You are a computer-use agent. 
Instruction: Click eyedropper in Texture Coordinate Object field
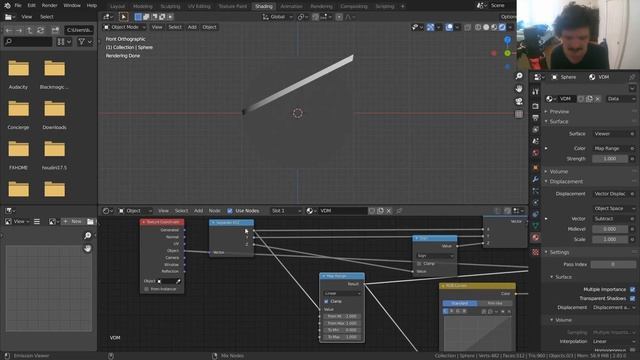point(178,281)
